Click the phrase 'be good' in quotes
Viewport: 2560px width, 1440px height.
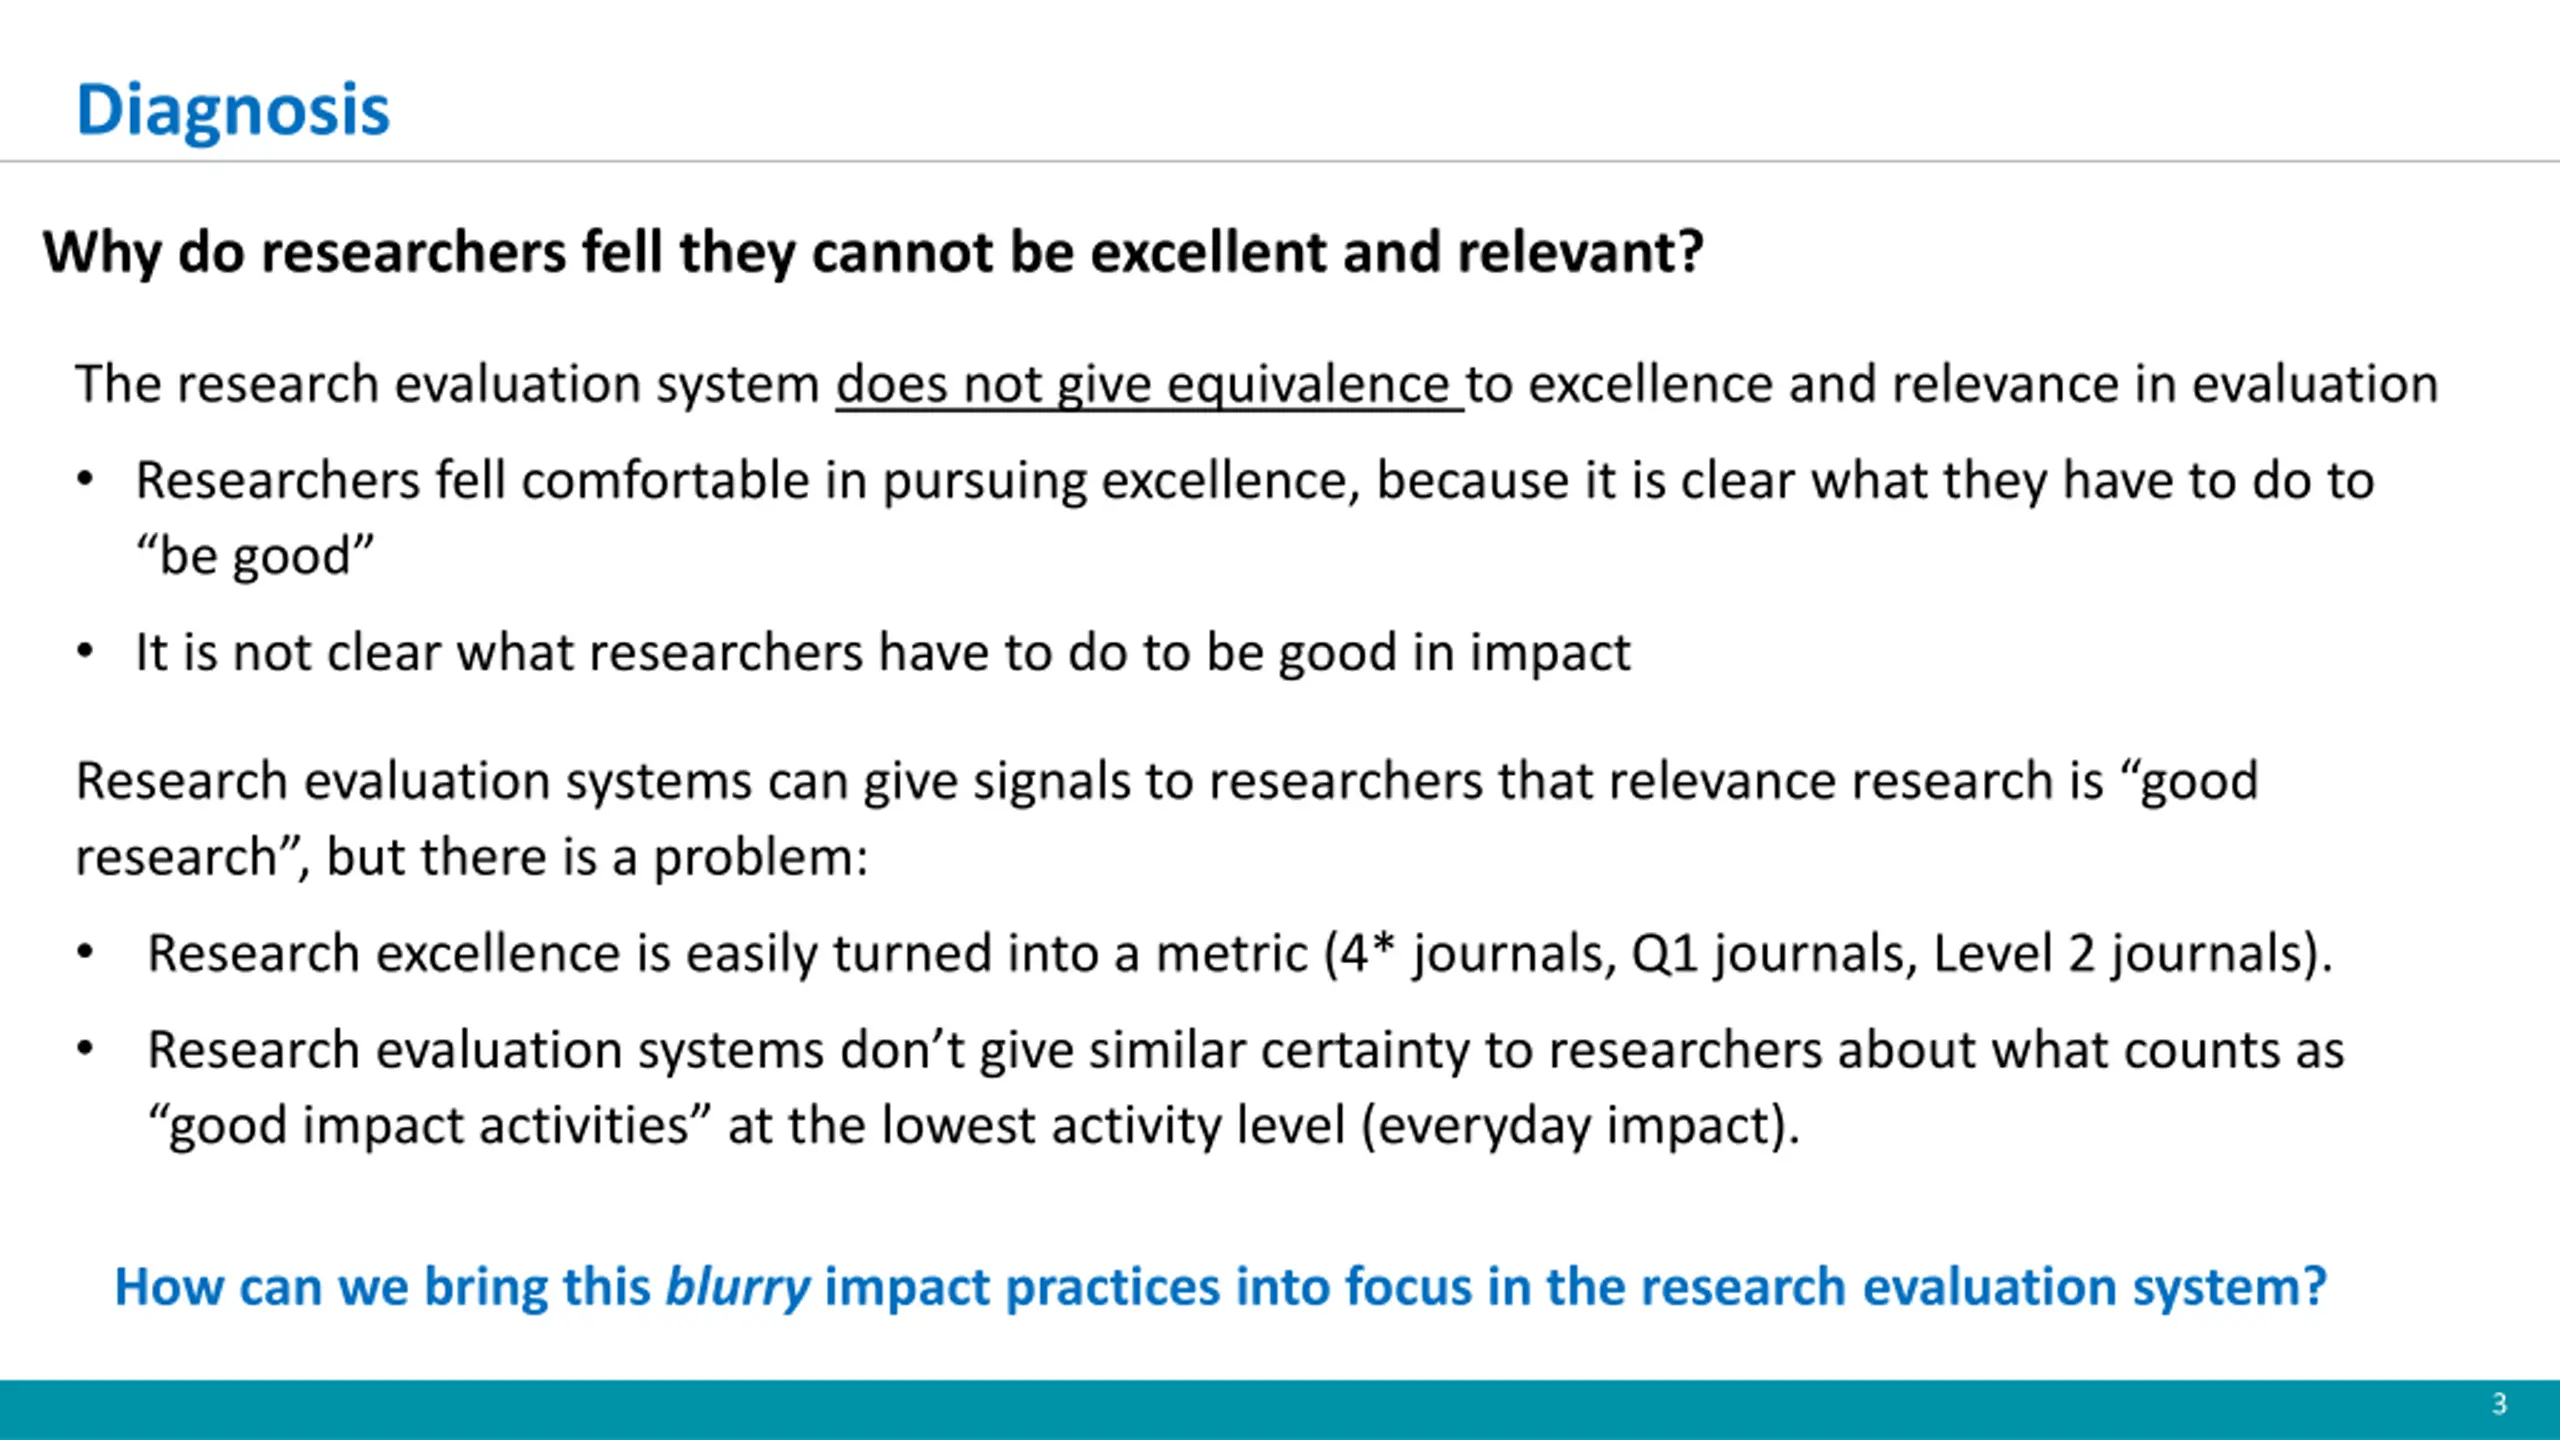[255, 556]
